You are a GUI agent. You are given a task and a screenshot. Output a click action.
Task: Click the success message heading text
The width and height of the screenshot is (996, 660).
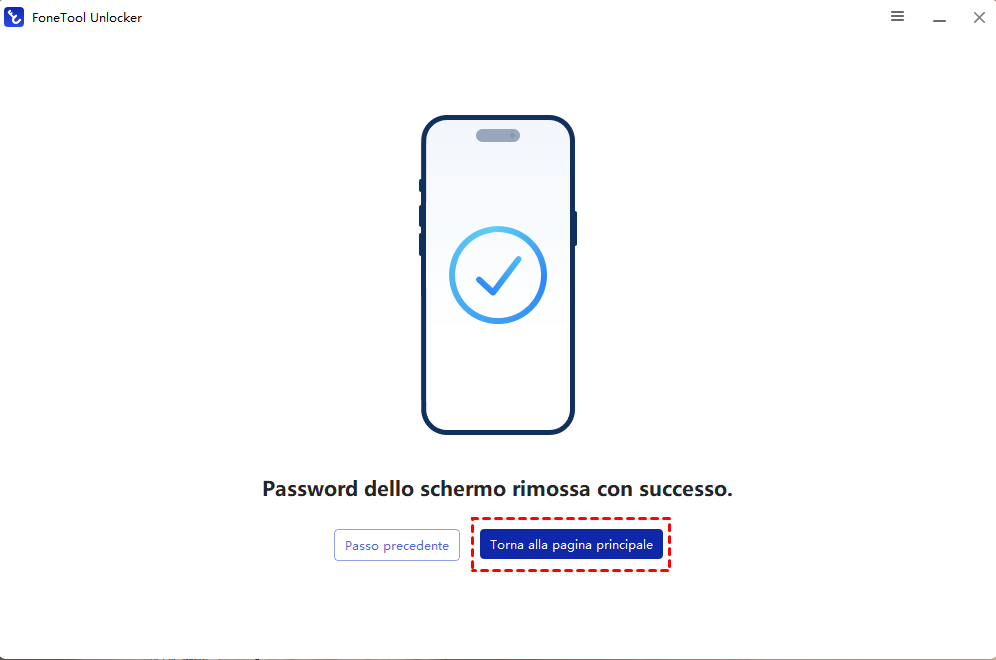(x=497, y=488)
